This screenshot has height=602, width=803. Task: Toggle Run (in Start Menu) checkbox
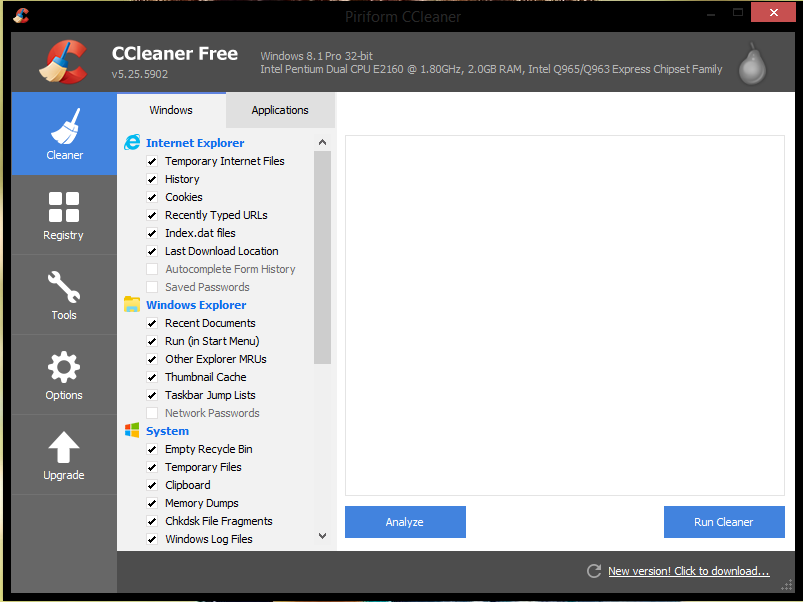[x=152, y=341]
